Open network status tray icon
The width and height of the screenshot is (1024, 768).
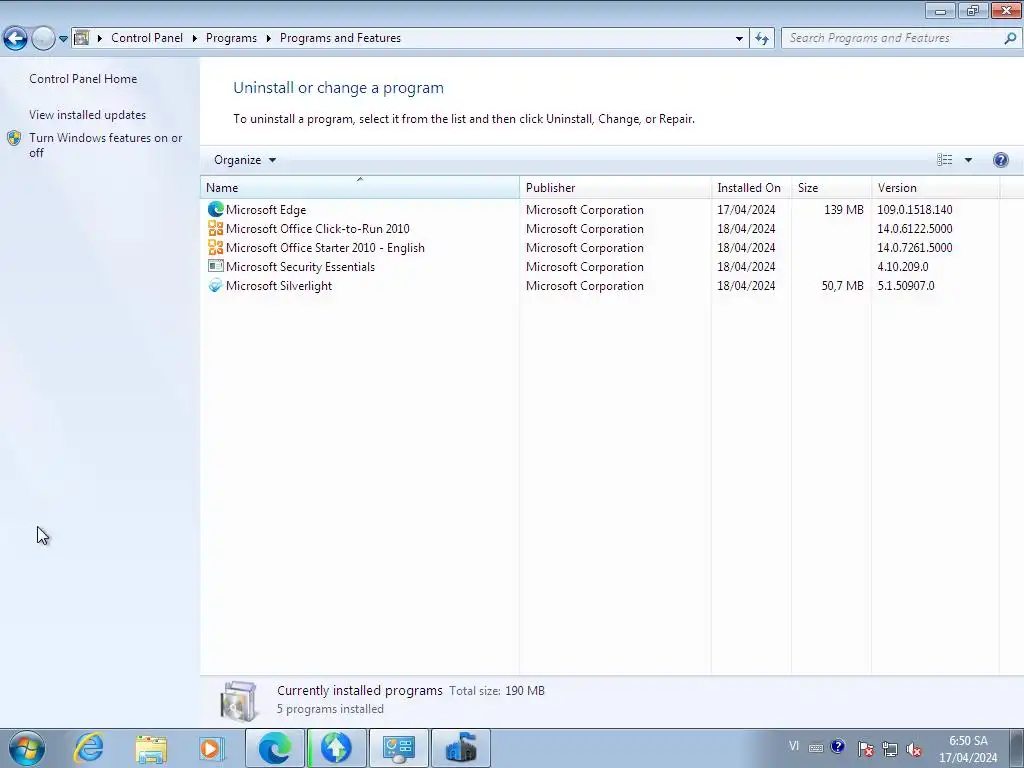click(889, 749)
